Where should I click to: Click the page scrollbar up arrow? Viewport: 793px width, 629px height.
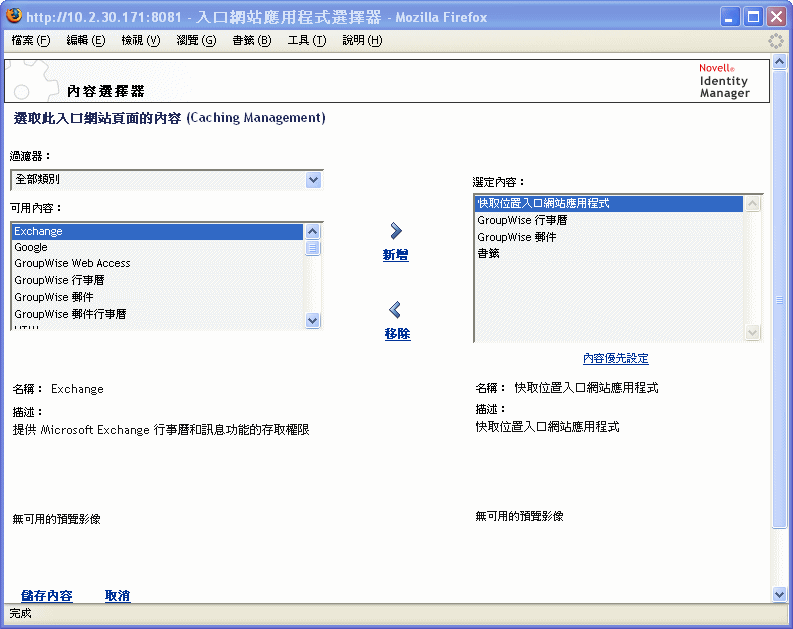pos(779,62)
